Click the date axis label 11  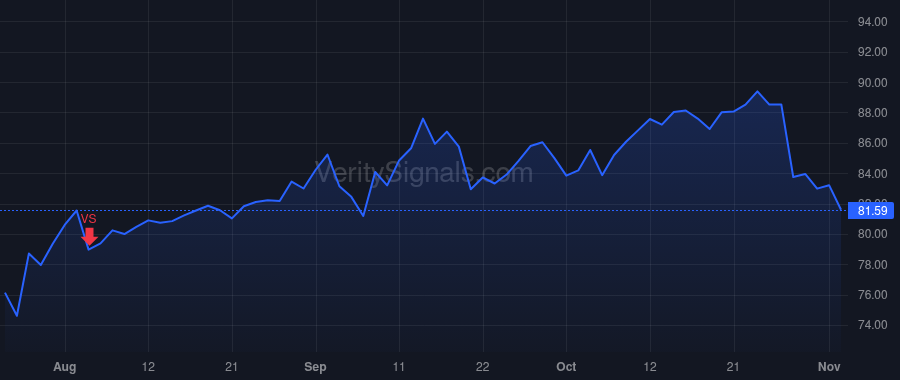(399, 367)
